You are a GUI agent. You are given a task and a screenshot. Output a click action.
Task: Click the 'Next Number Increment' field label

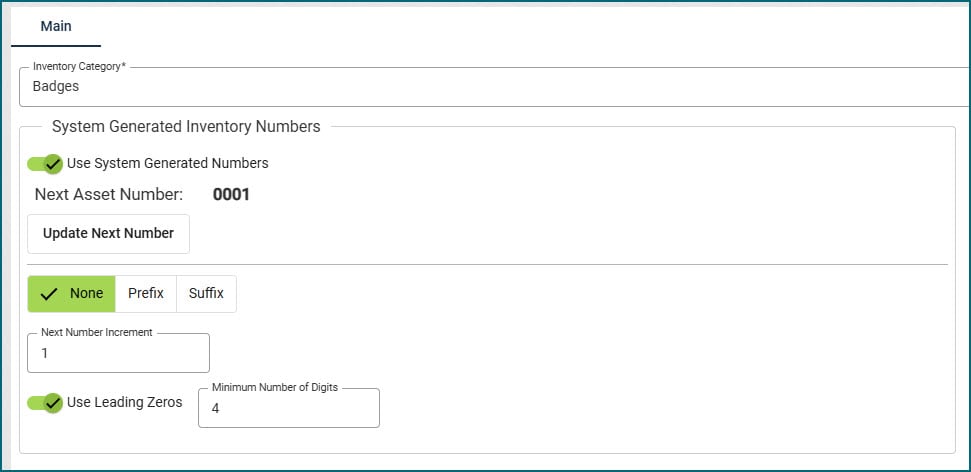[96, 332]
